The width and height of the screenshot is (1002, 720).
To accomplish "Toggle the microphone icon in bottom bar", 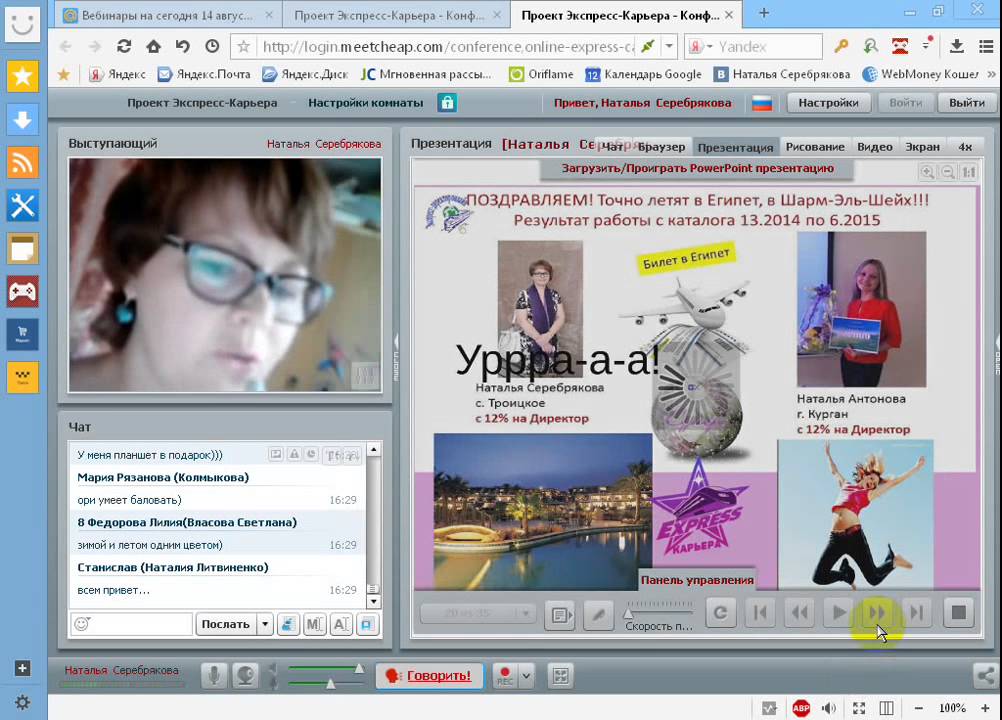I will pyautogui.click(x=213, y=676).
